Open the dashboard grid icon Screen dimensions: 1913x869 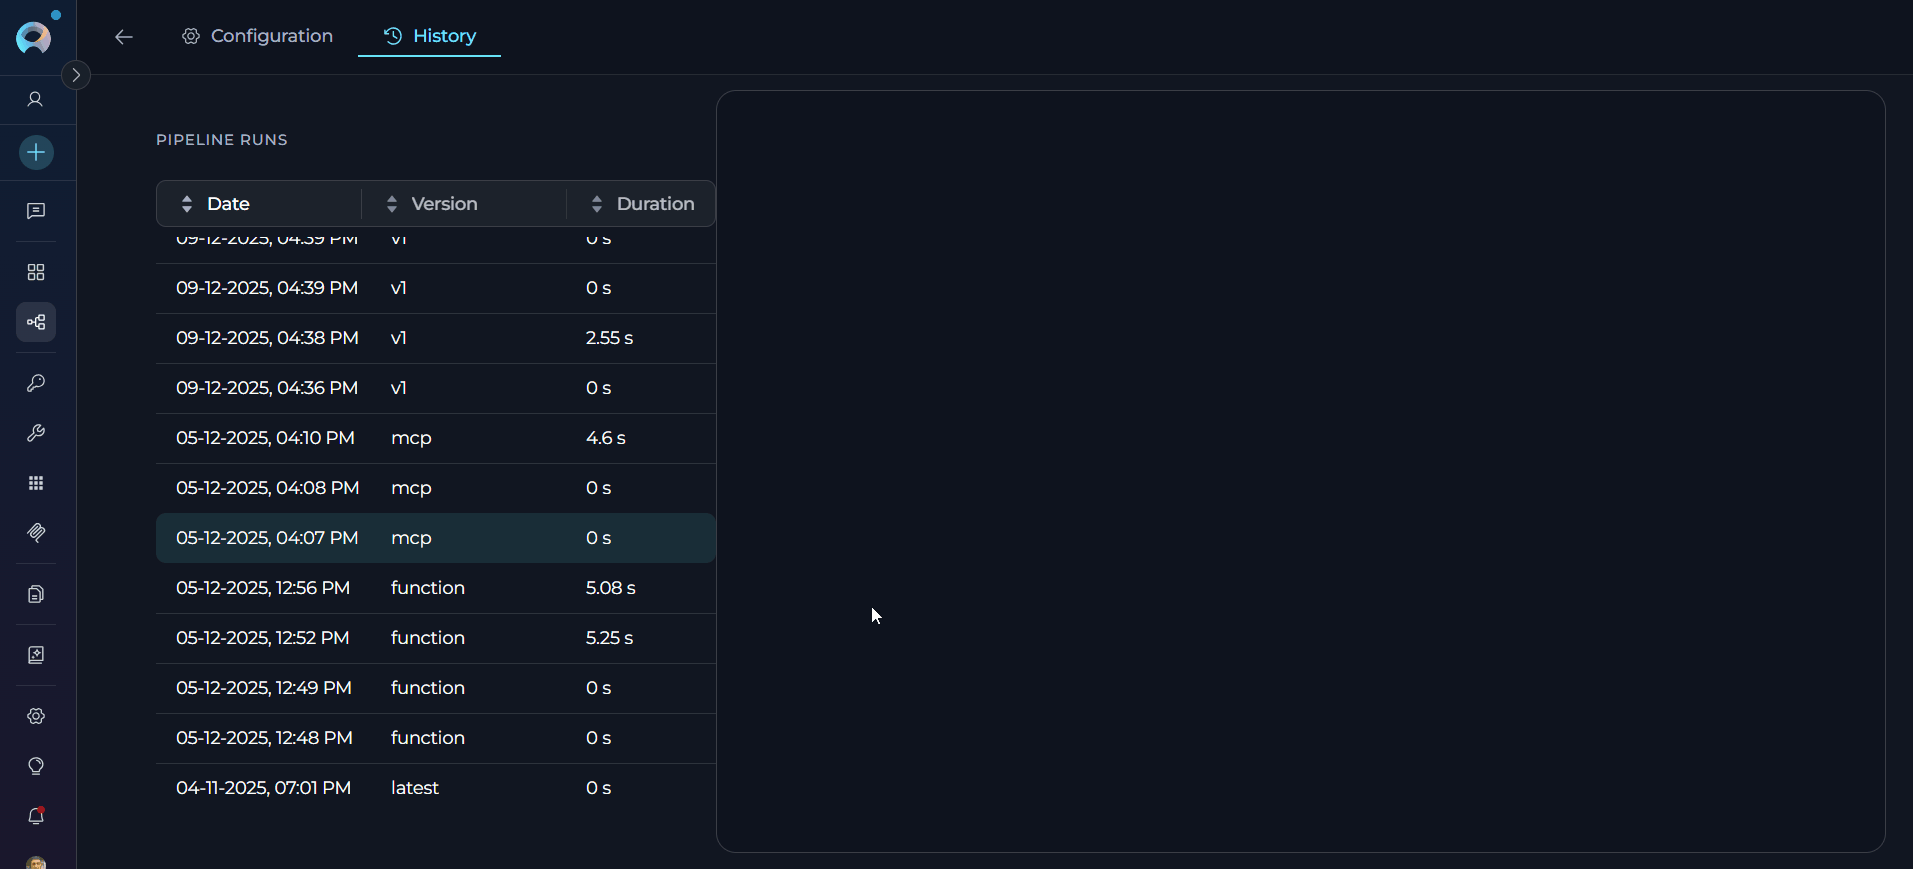pyautogui.click(x=36, y=272)
